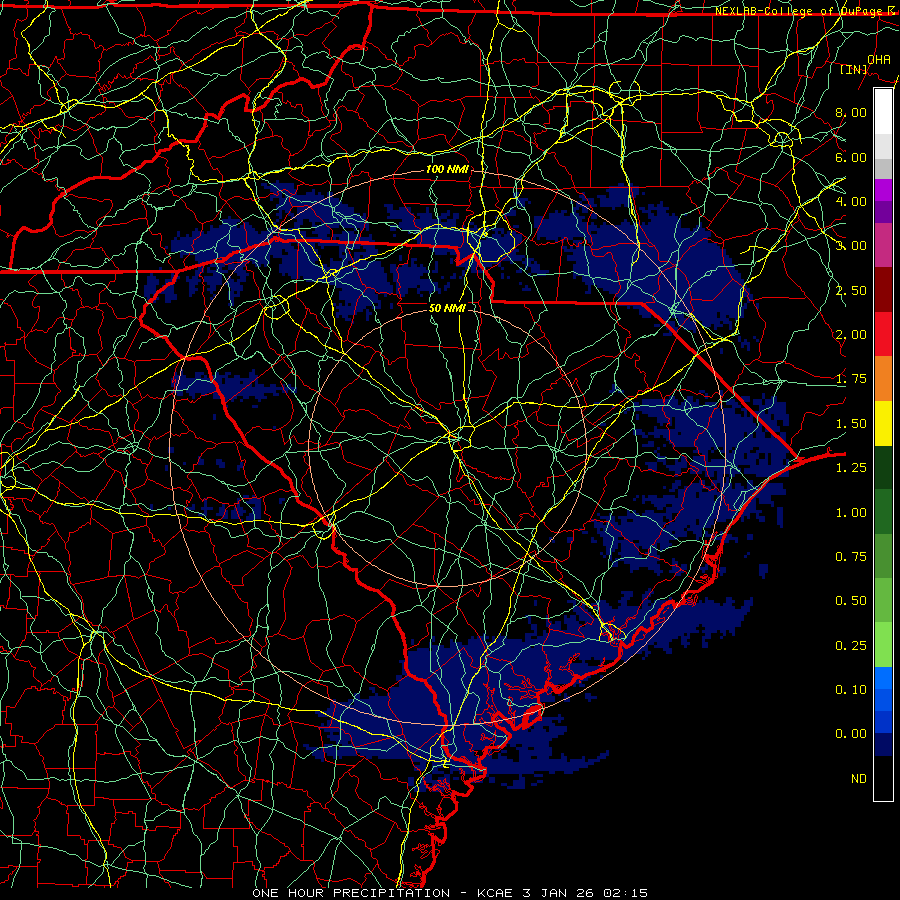900x900 pixels.
Task: Click the '2.50' legend value
Action: click(x=851, y=290)
